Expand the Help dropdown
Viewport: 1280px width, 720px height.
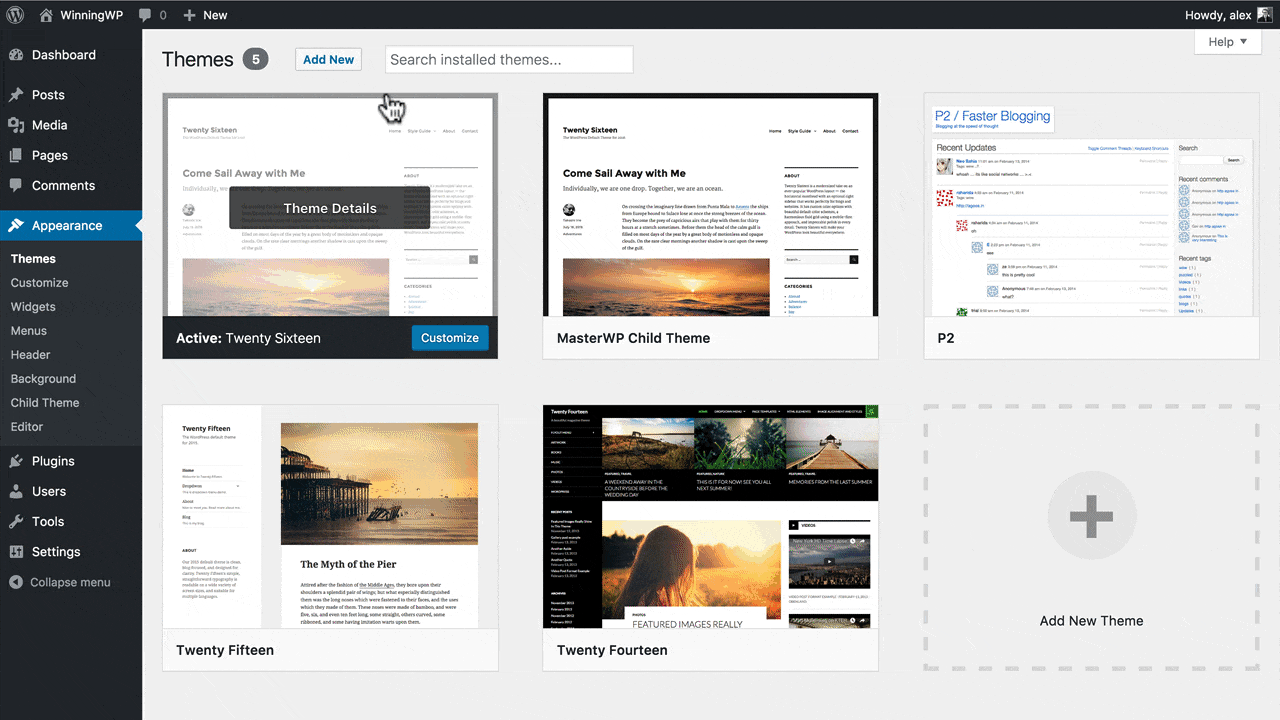tap(1227, 42)
